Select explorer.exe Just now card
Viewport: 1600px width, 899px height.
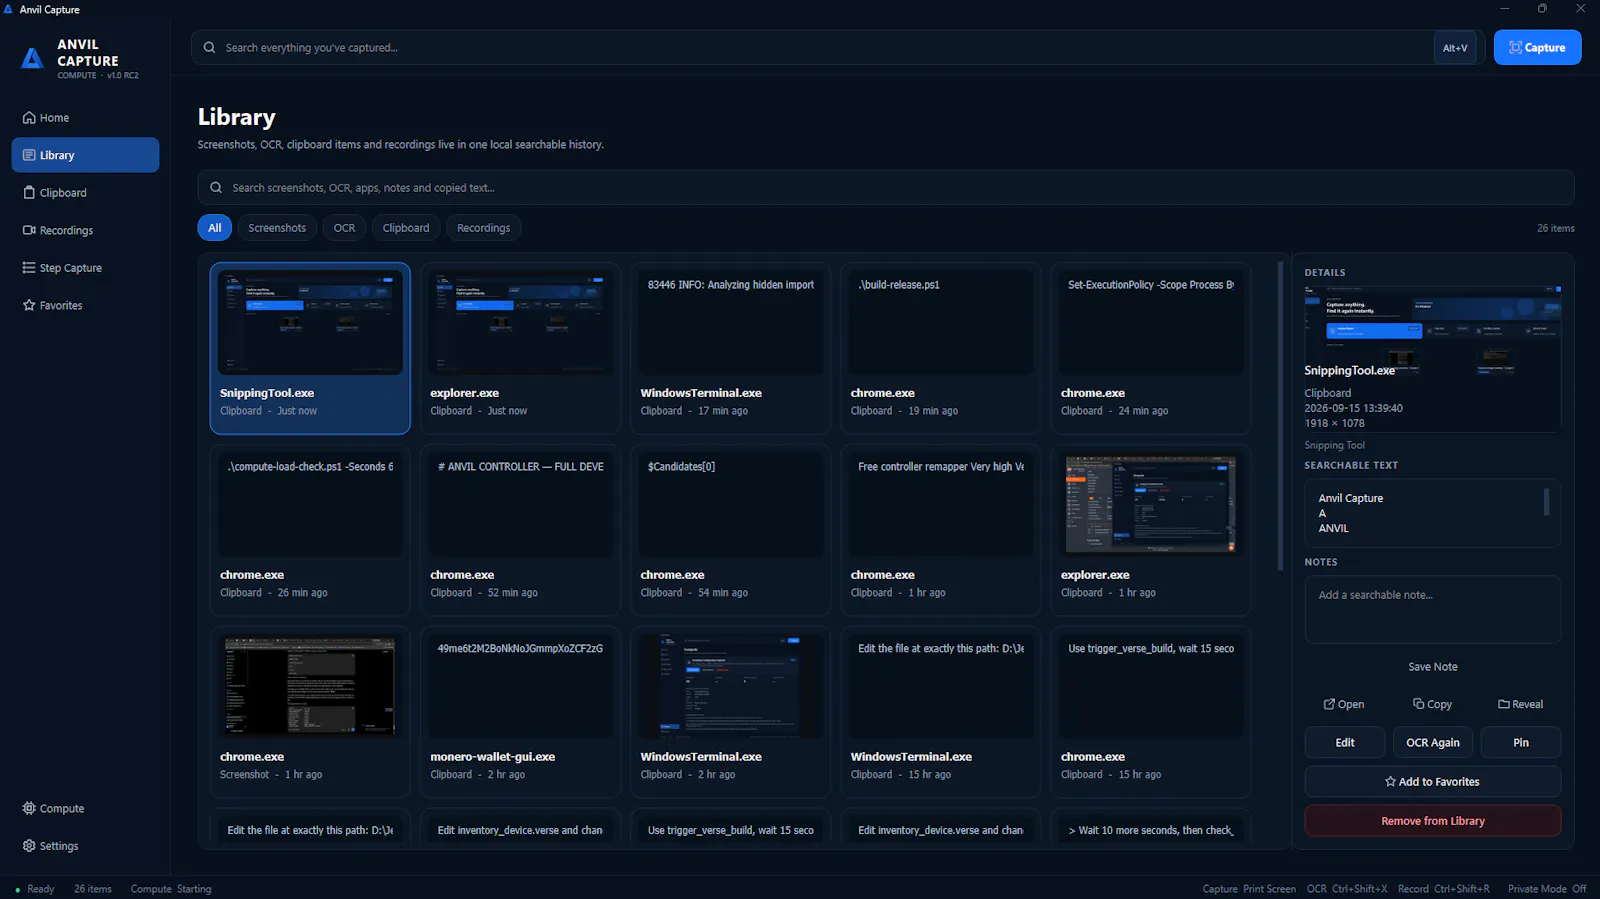tap(520, 348)
